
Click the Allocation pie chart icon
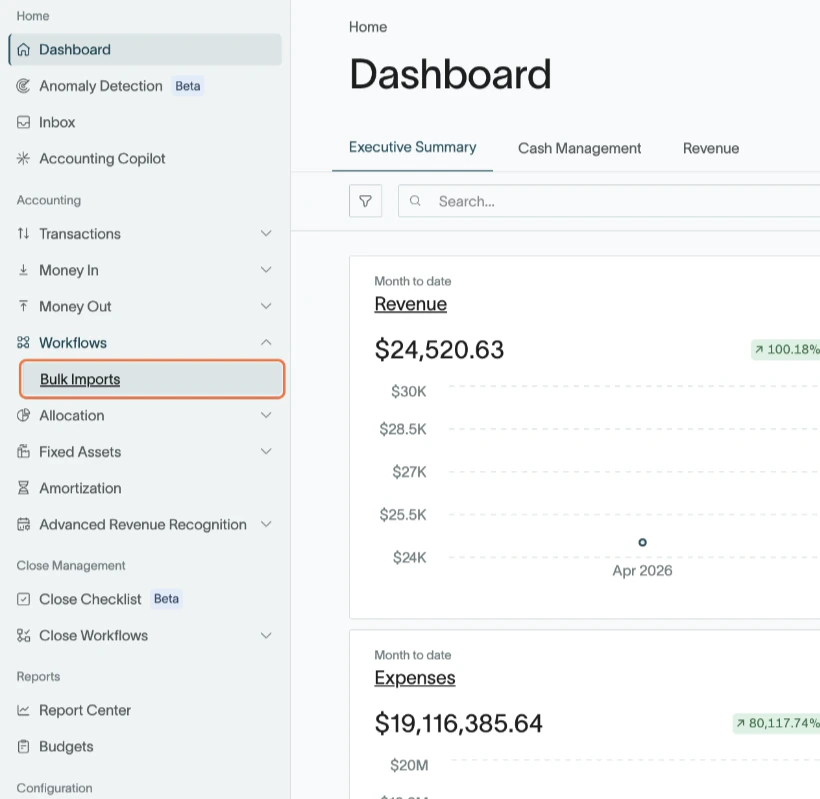pos(24,415)
